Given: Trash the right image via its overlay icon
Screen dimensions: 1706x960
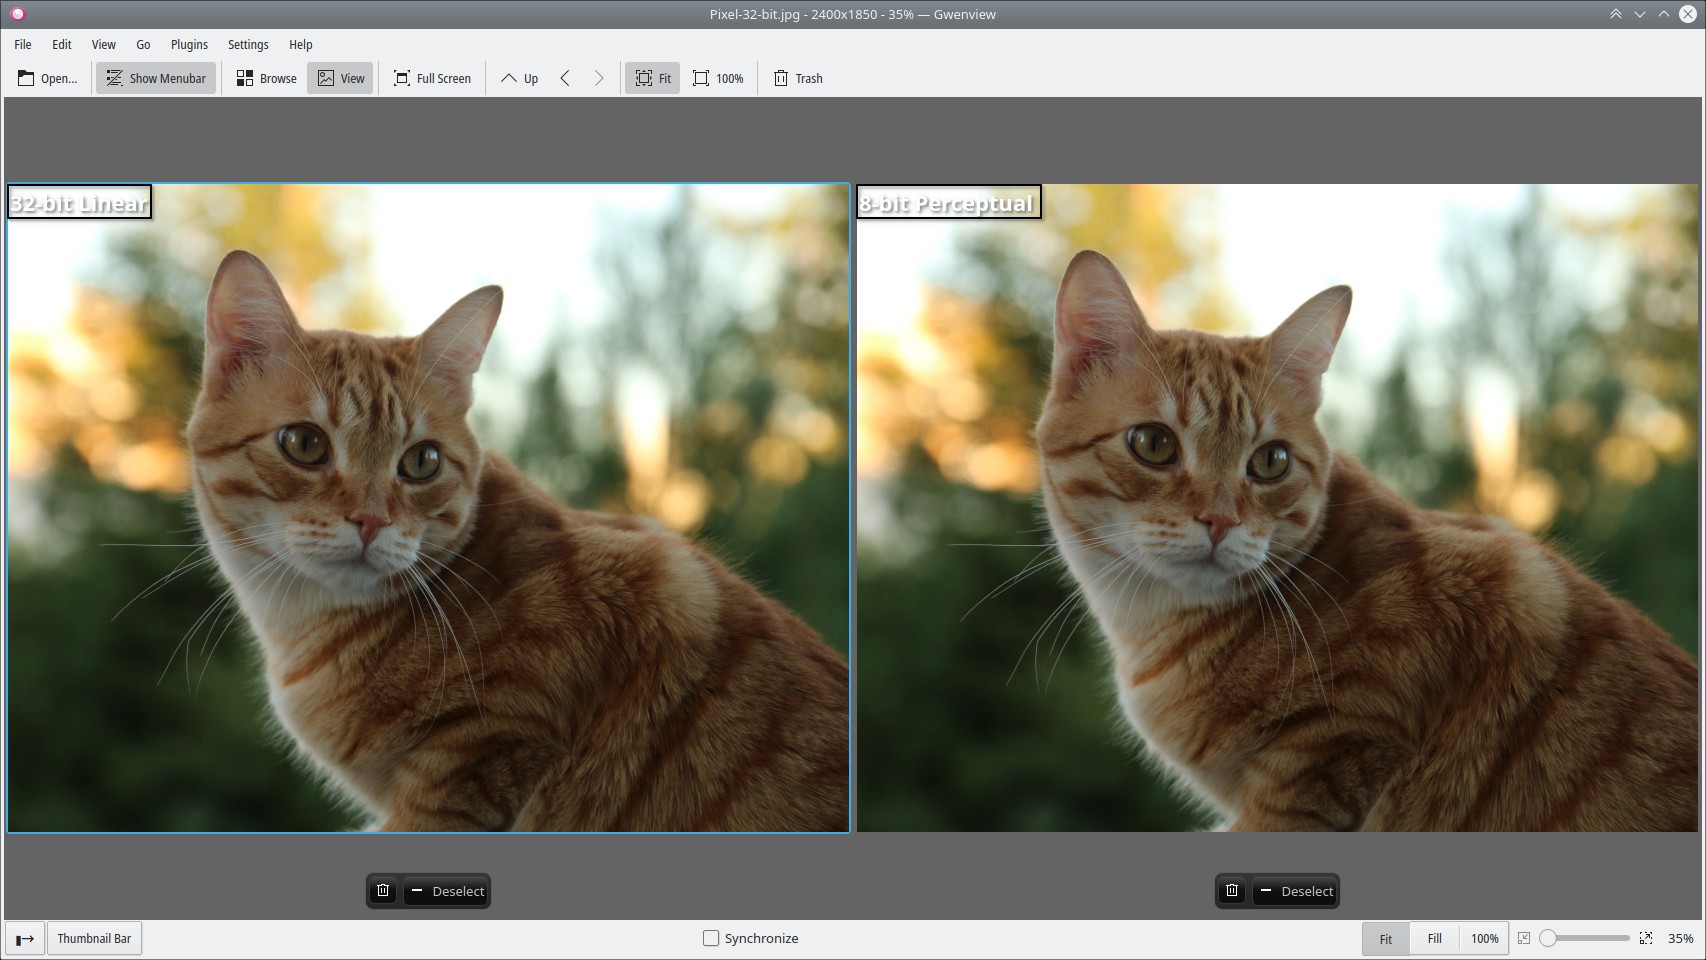Looking at the screenshot, I should 1232,891.
